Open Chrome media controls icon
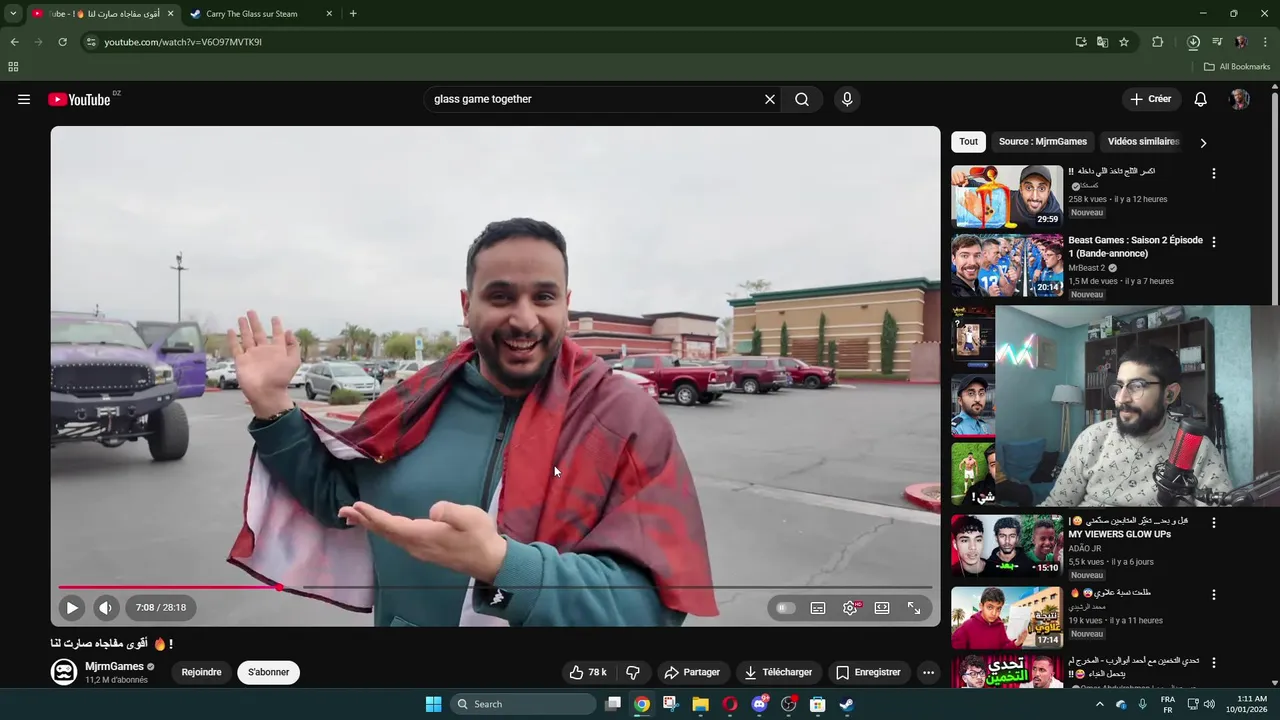 point(1217,42)
